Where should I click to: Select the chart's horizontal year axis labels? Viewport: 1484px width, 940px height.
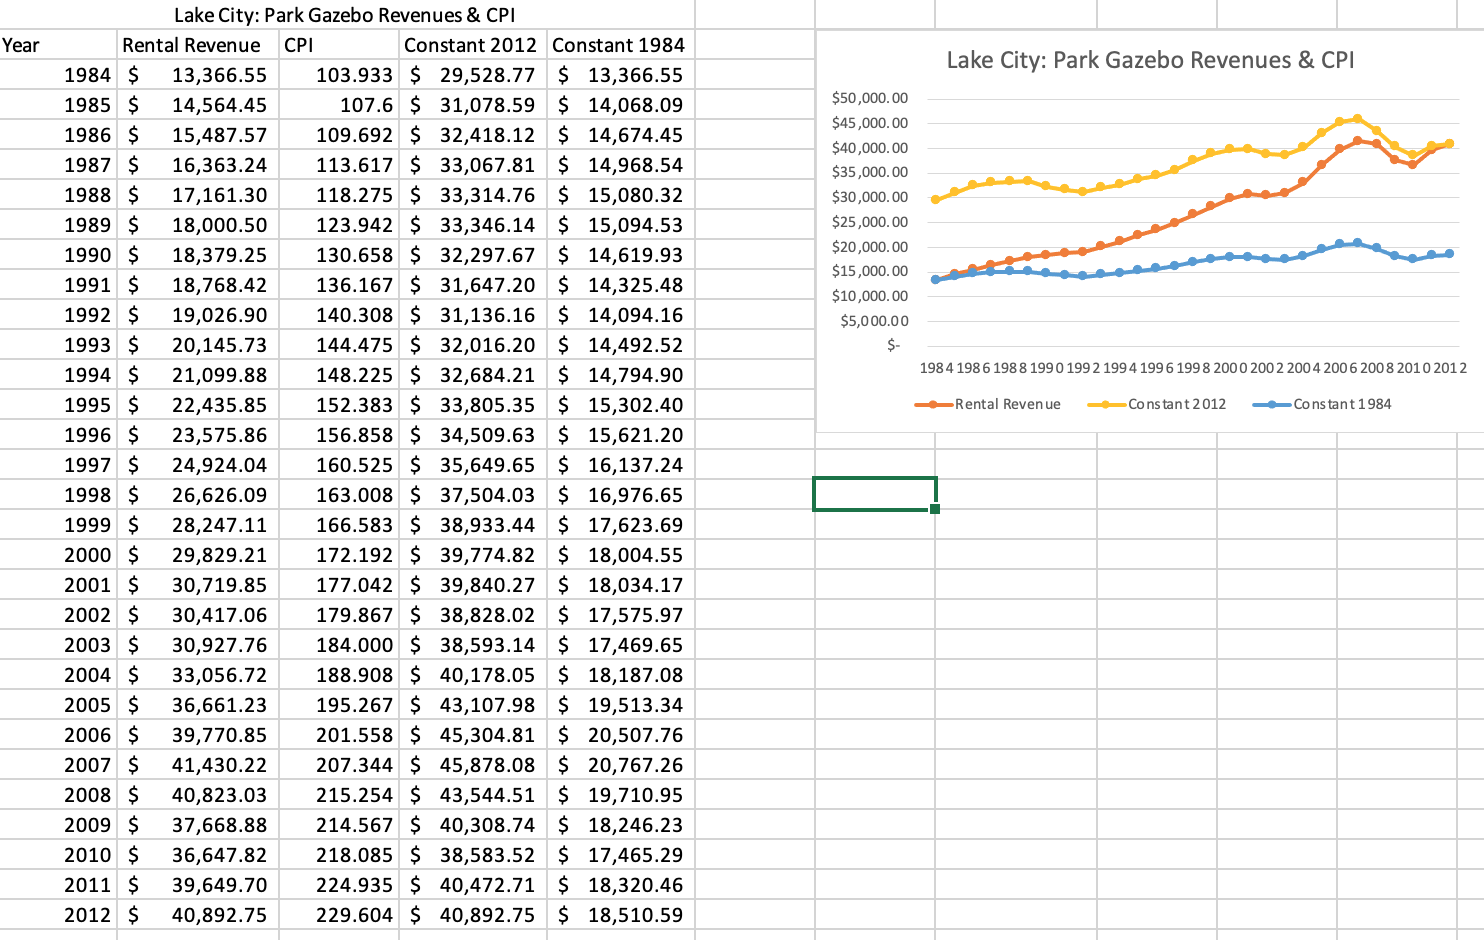tap(1193, 368)
